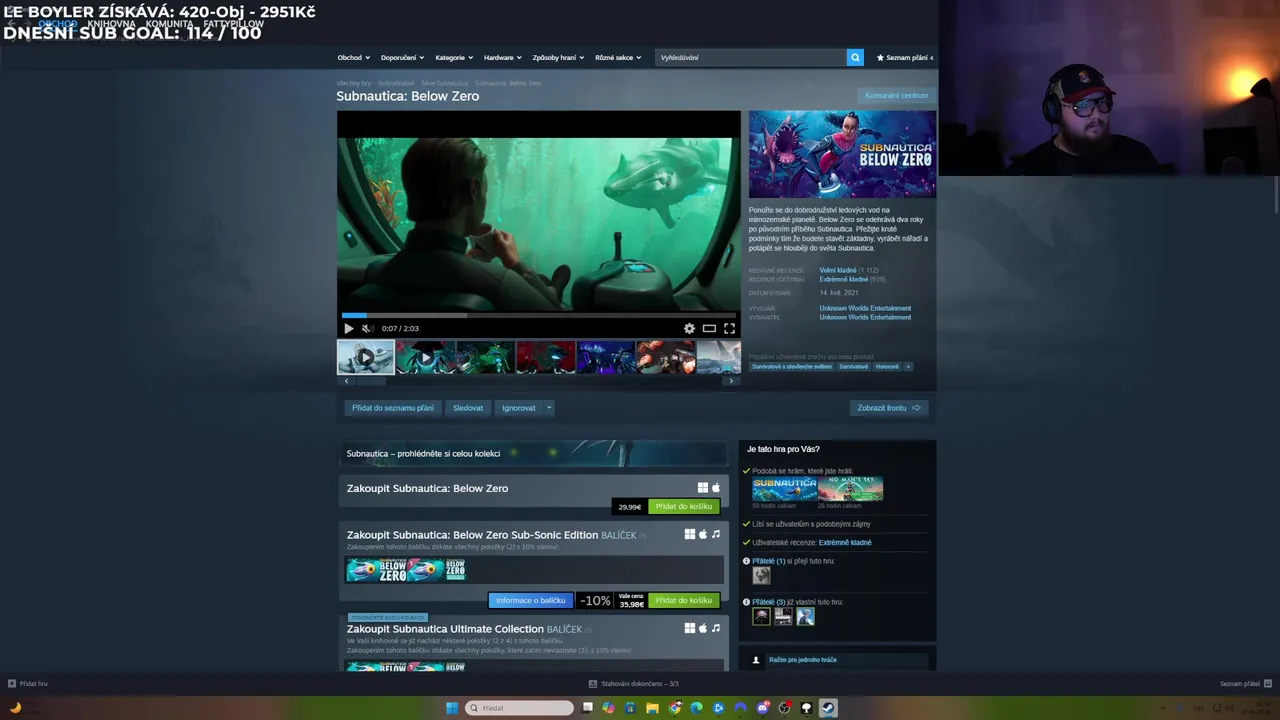Open KOMUNITA tab in Steam header

coord(170,24)
